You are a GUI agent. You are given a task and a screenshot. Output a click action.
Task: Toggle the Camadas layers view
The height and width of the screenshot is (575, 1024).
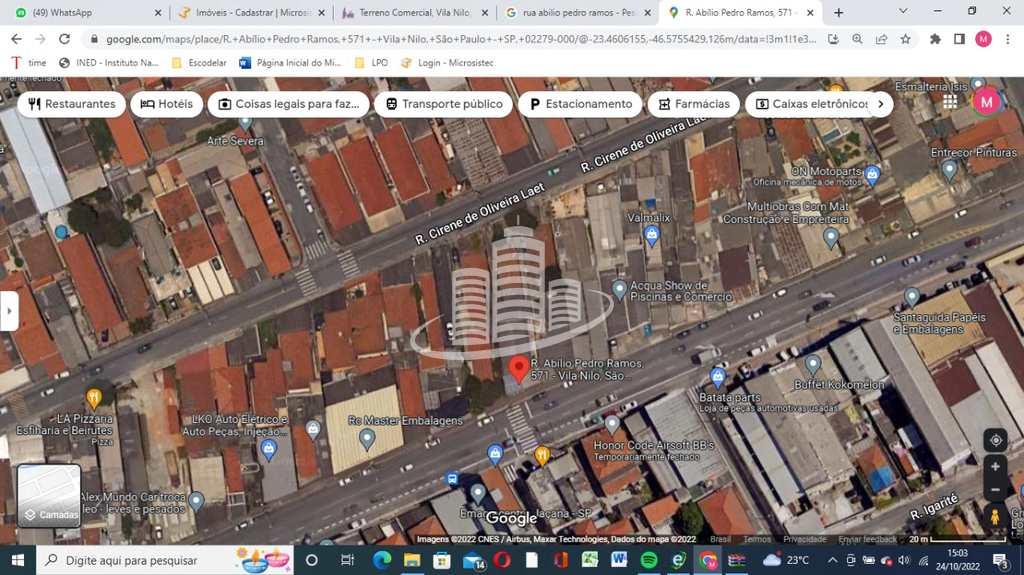[x=49, y=496]
